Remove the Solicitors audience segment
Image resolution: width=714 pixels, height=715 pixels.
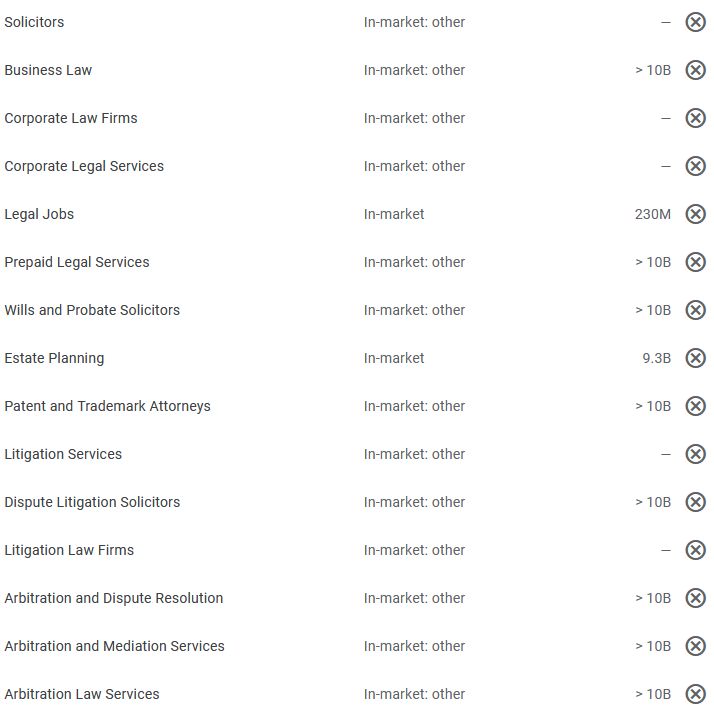pos(695,22)
